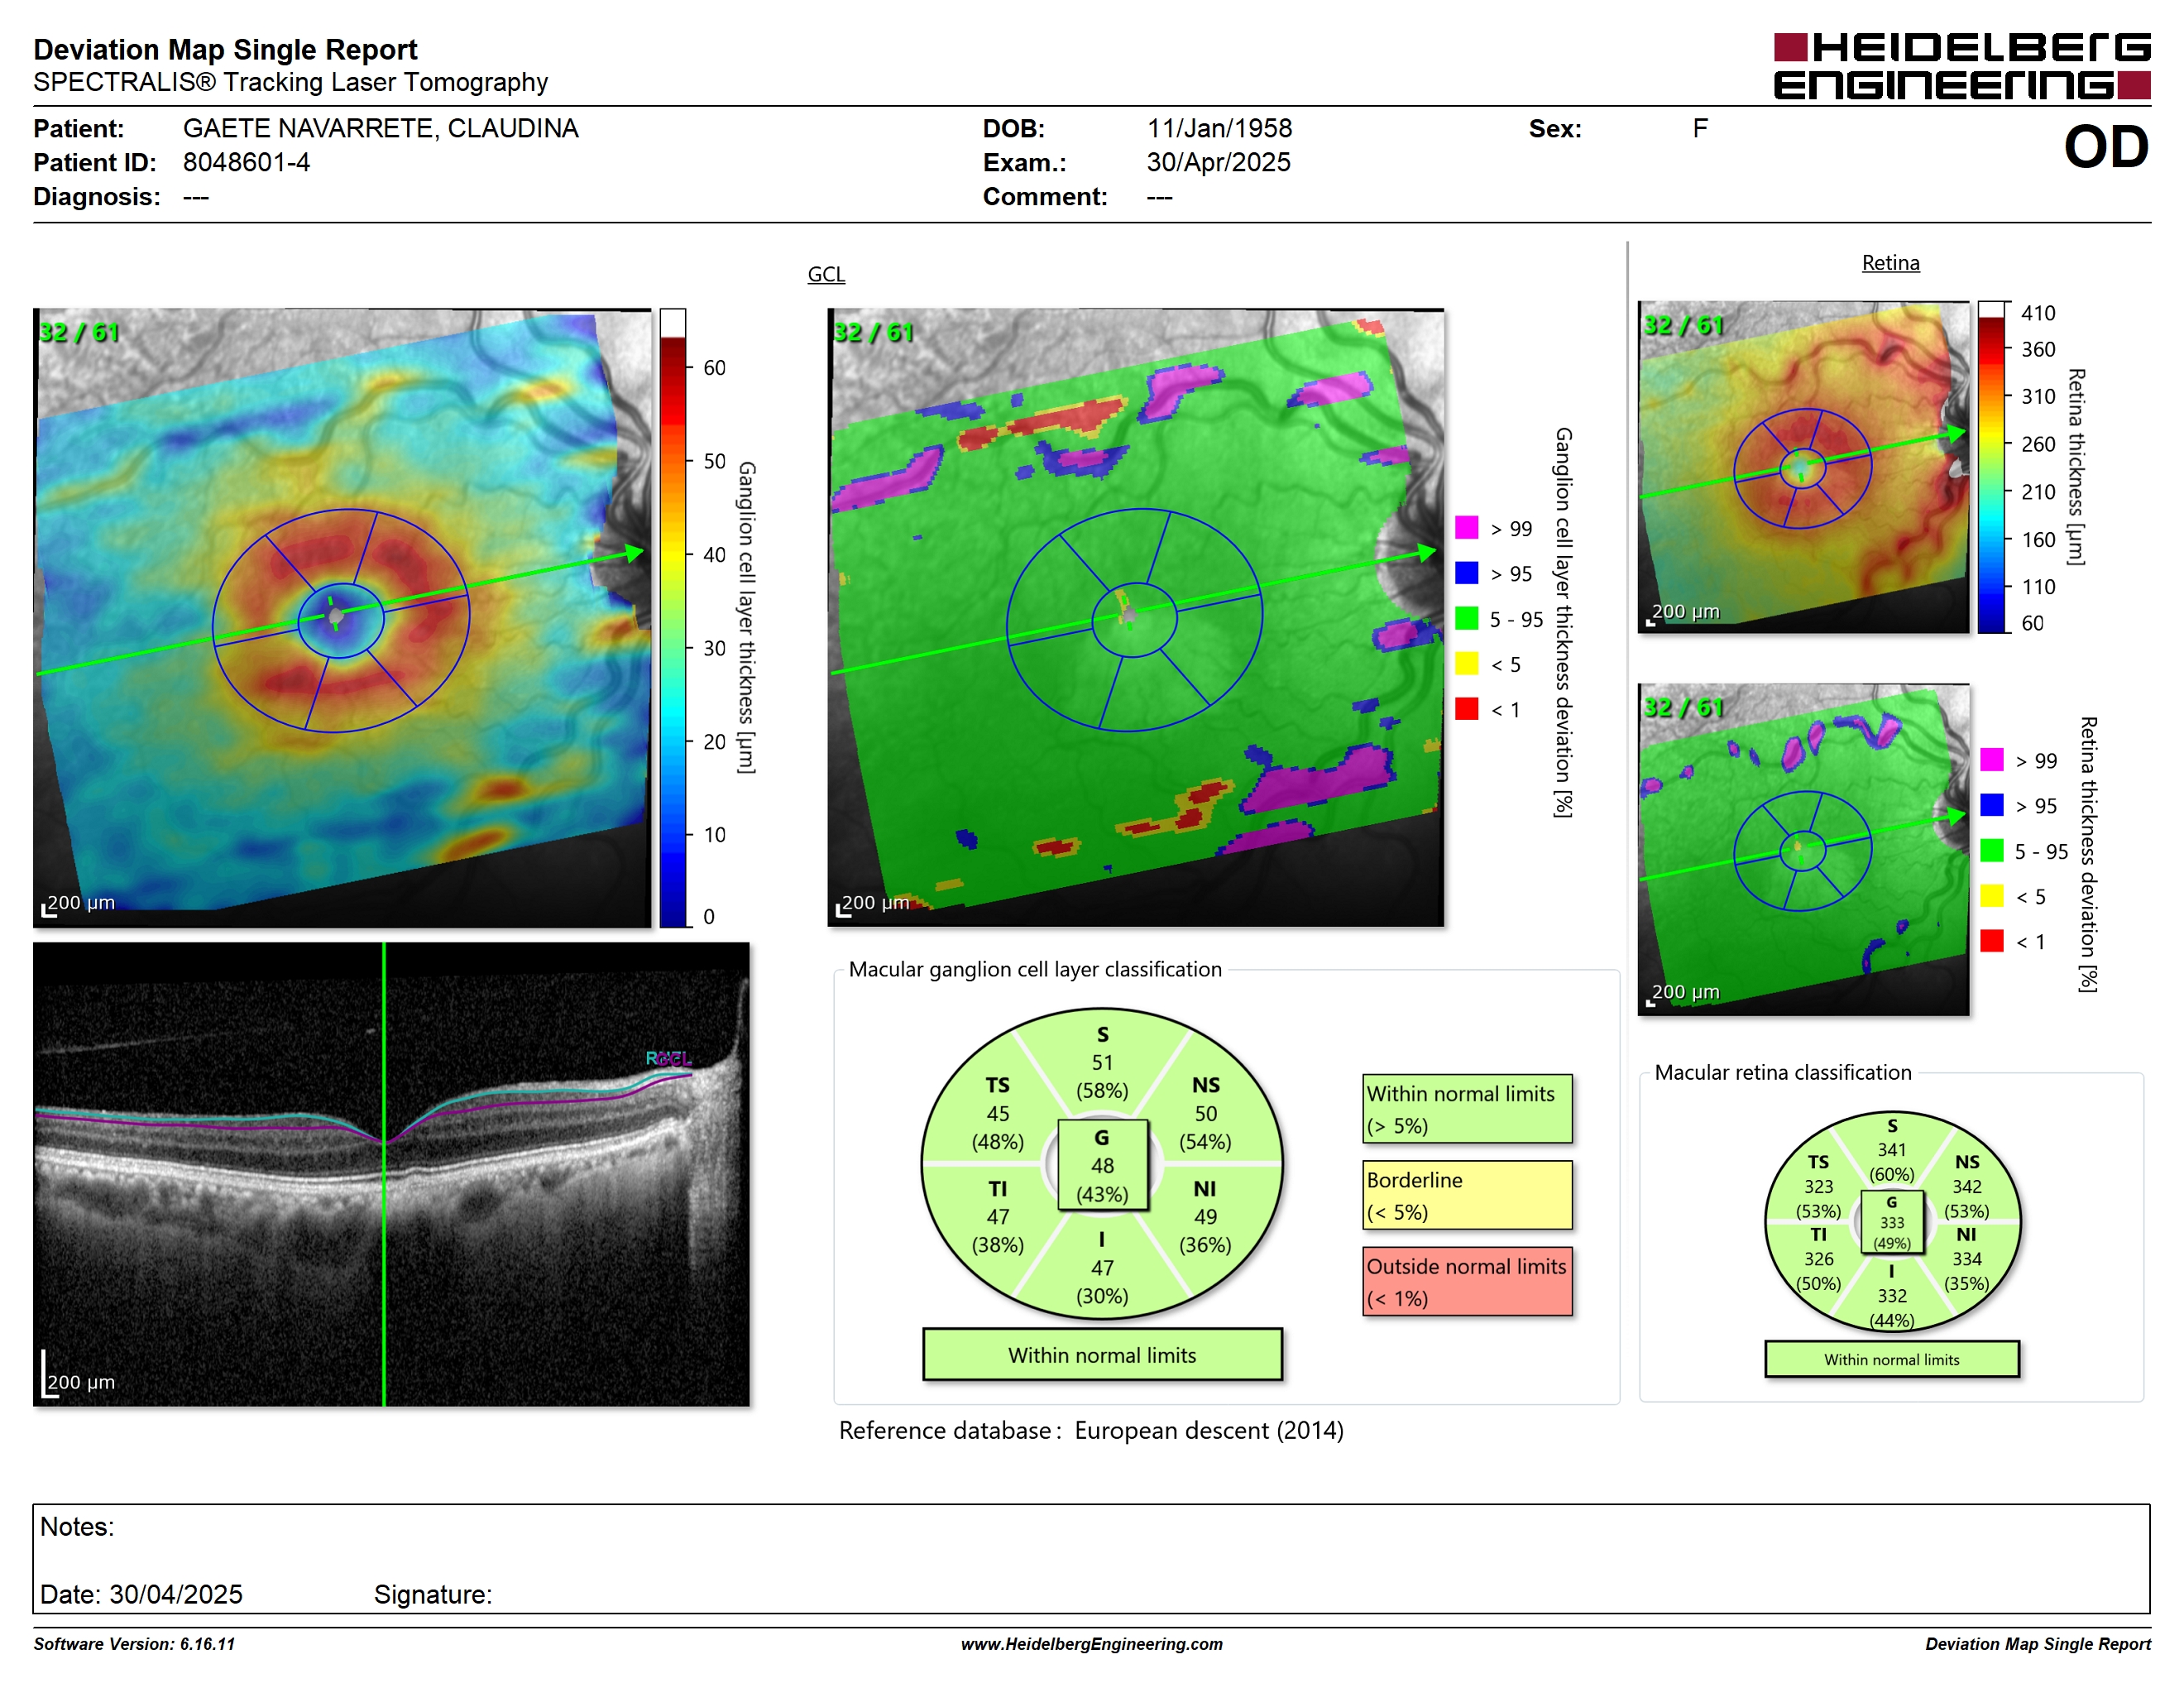Viewport: 2184px width, 1688px height.
Task: Click the underlined Retina heading
Action: (x=1890, y=263)
